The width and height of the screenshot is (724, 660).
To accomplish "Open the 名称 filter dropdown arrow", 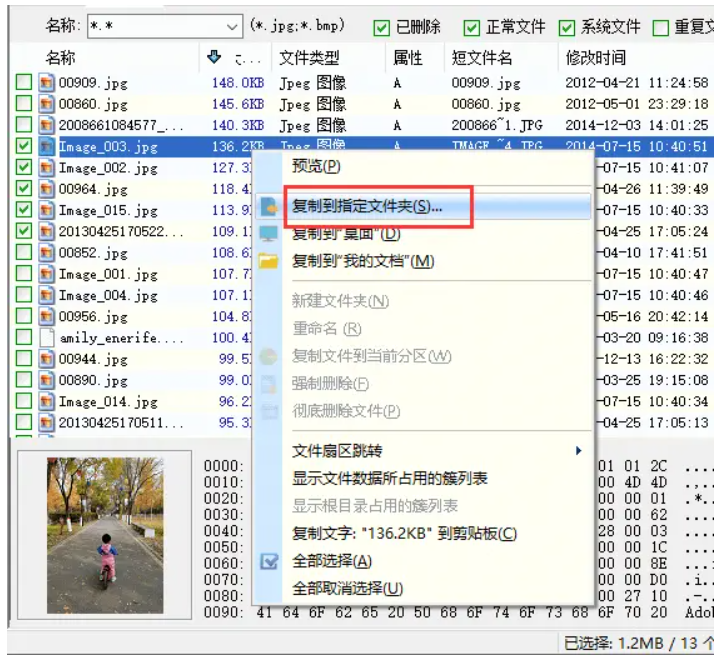I will pyautogui.click(x=232, y=27).
